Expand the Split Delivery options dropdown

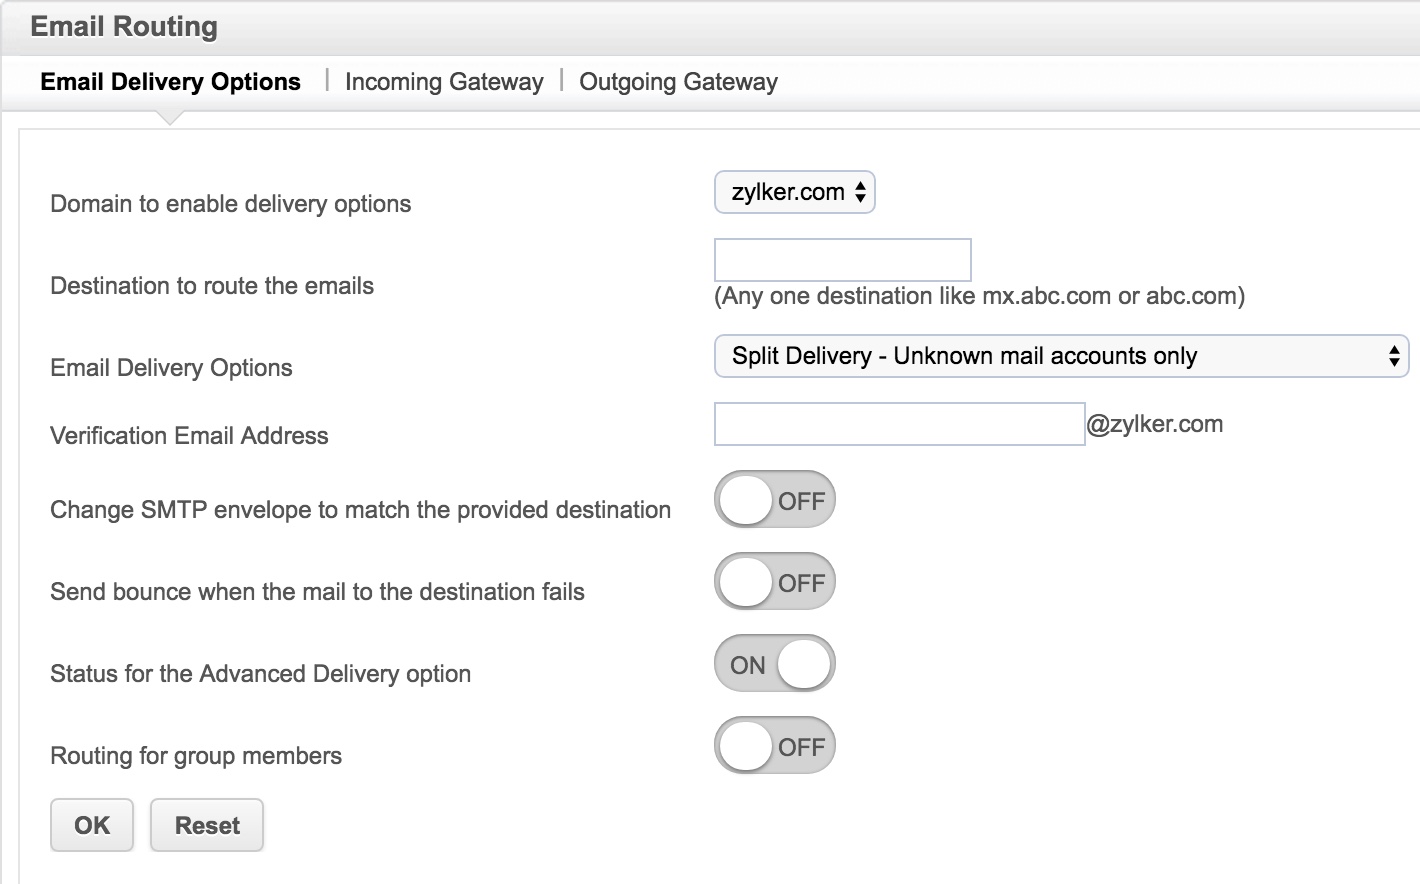click(1061, 356)
